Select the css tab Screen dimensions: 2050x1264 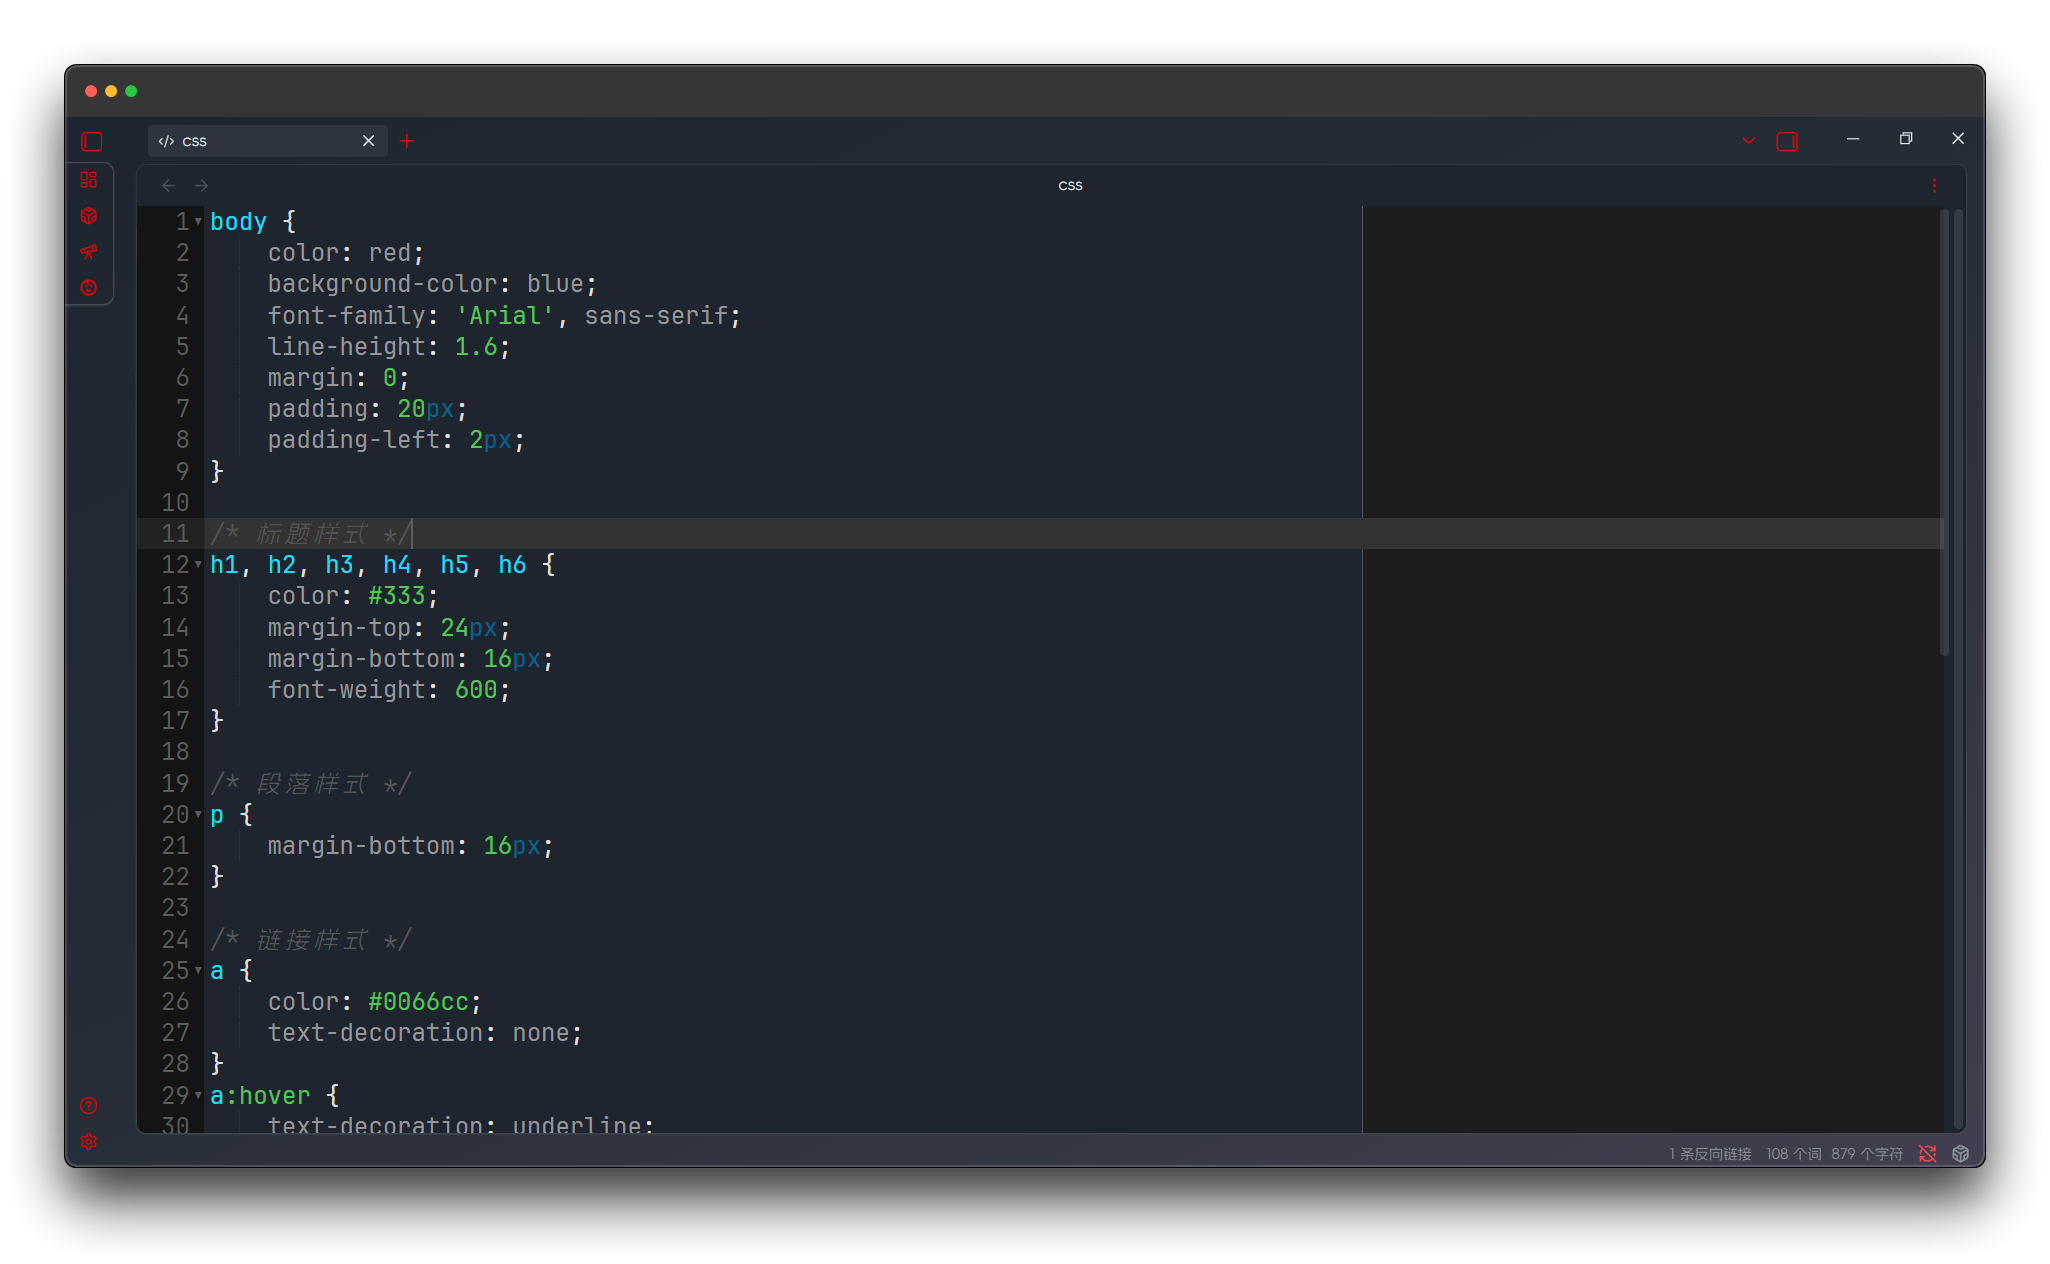[x=260, y=141]
